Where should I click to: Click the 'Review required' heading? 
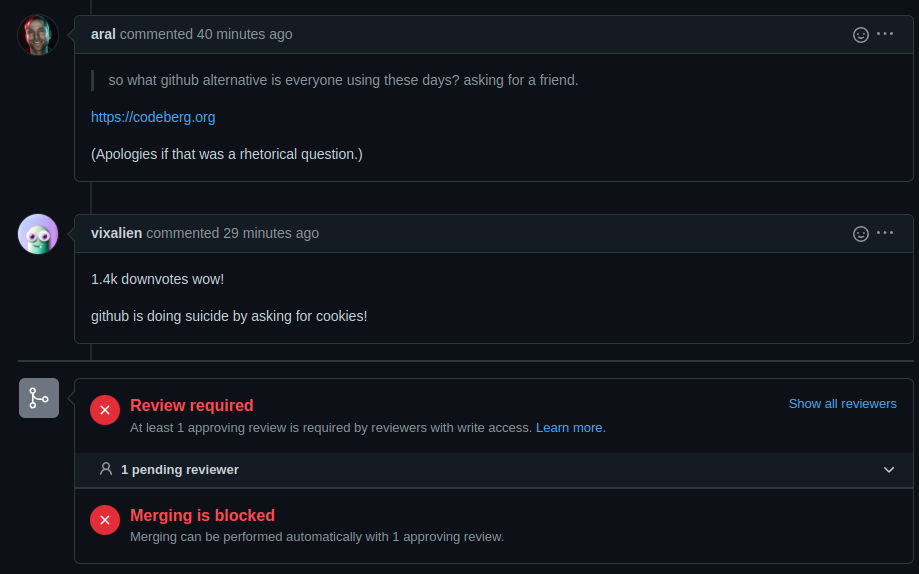click(x=192, y=405)
